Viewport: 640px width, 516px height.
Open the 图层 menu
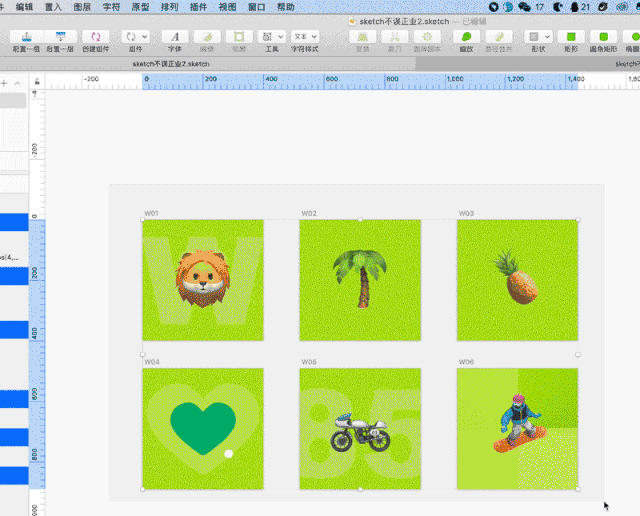click(82, 7)
